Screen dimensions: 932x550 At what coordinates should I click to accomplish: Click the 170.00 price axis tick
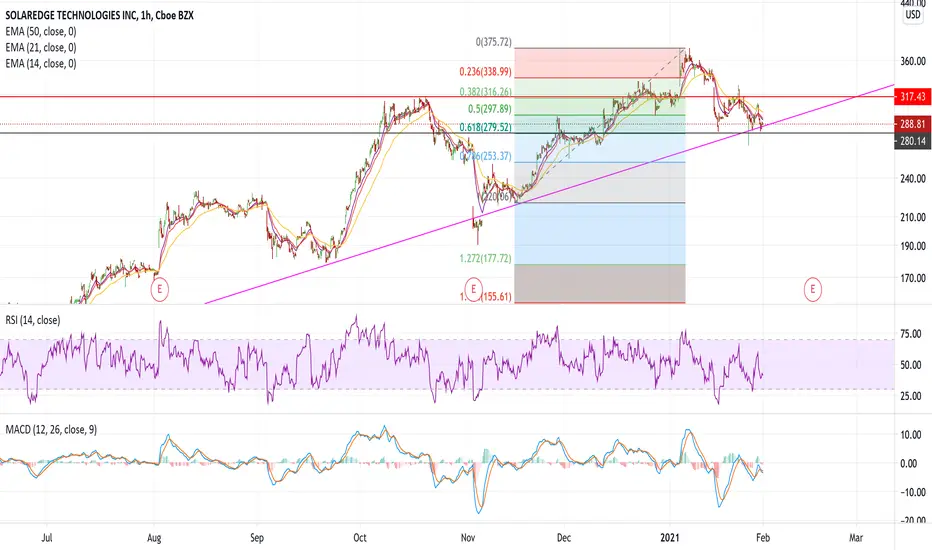point(912,278)
